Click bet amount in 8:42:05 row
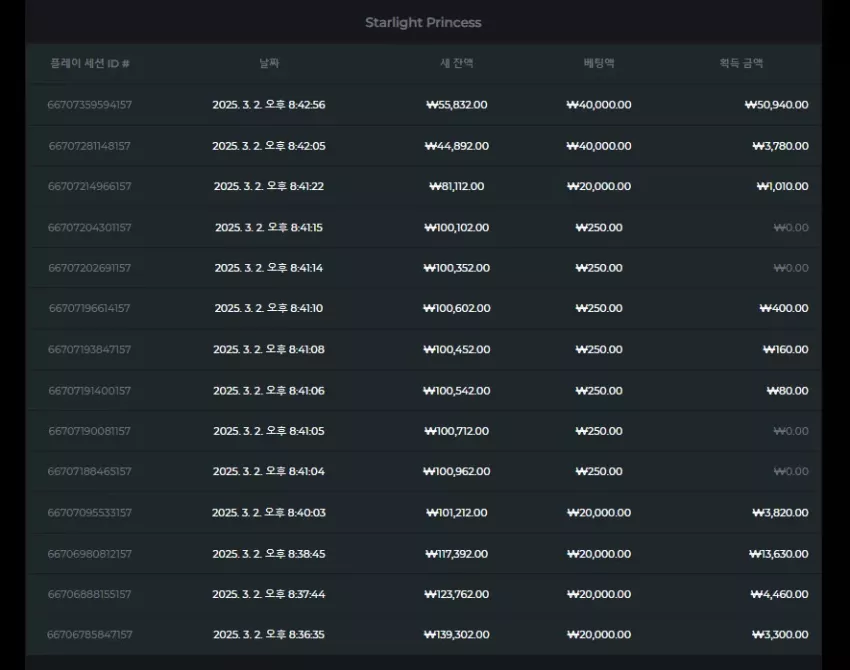The height and width of the screenshot is (670, 850). (599, 146)
